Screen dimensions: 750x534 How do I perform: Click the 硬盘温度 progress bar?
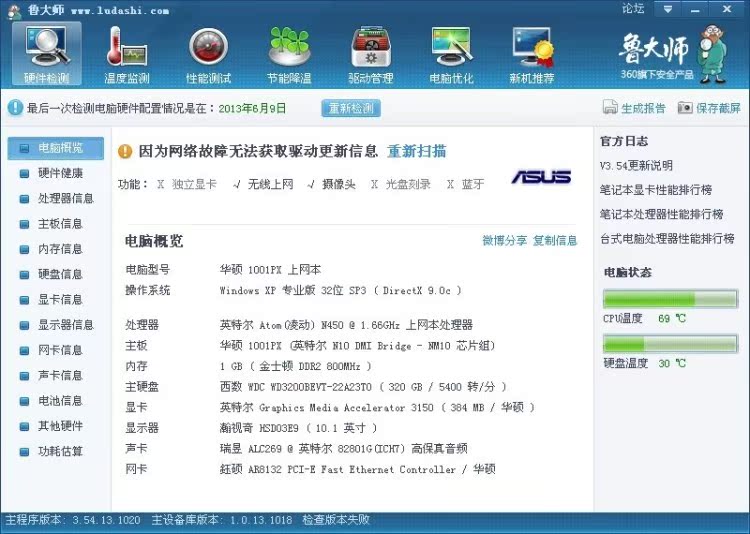point(670,344)
